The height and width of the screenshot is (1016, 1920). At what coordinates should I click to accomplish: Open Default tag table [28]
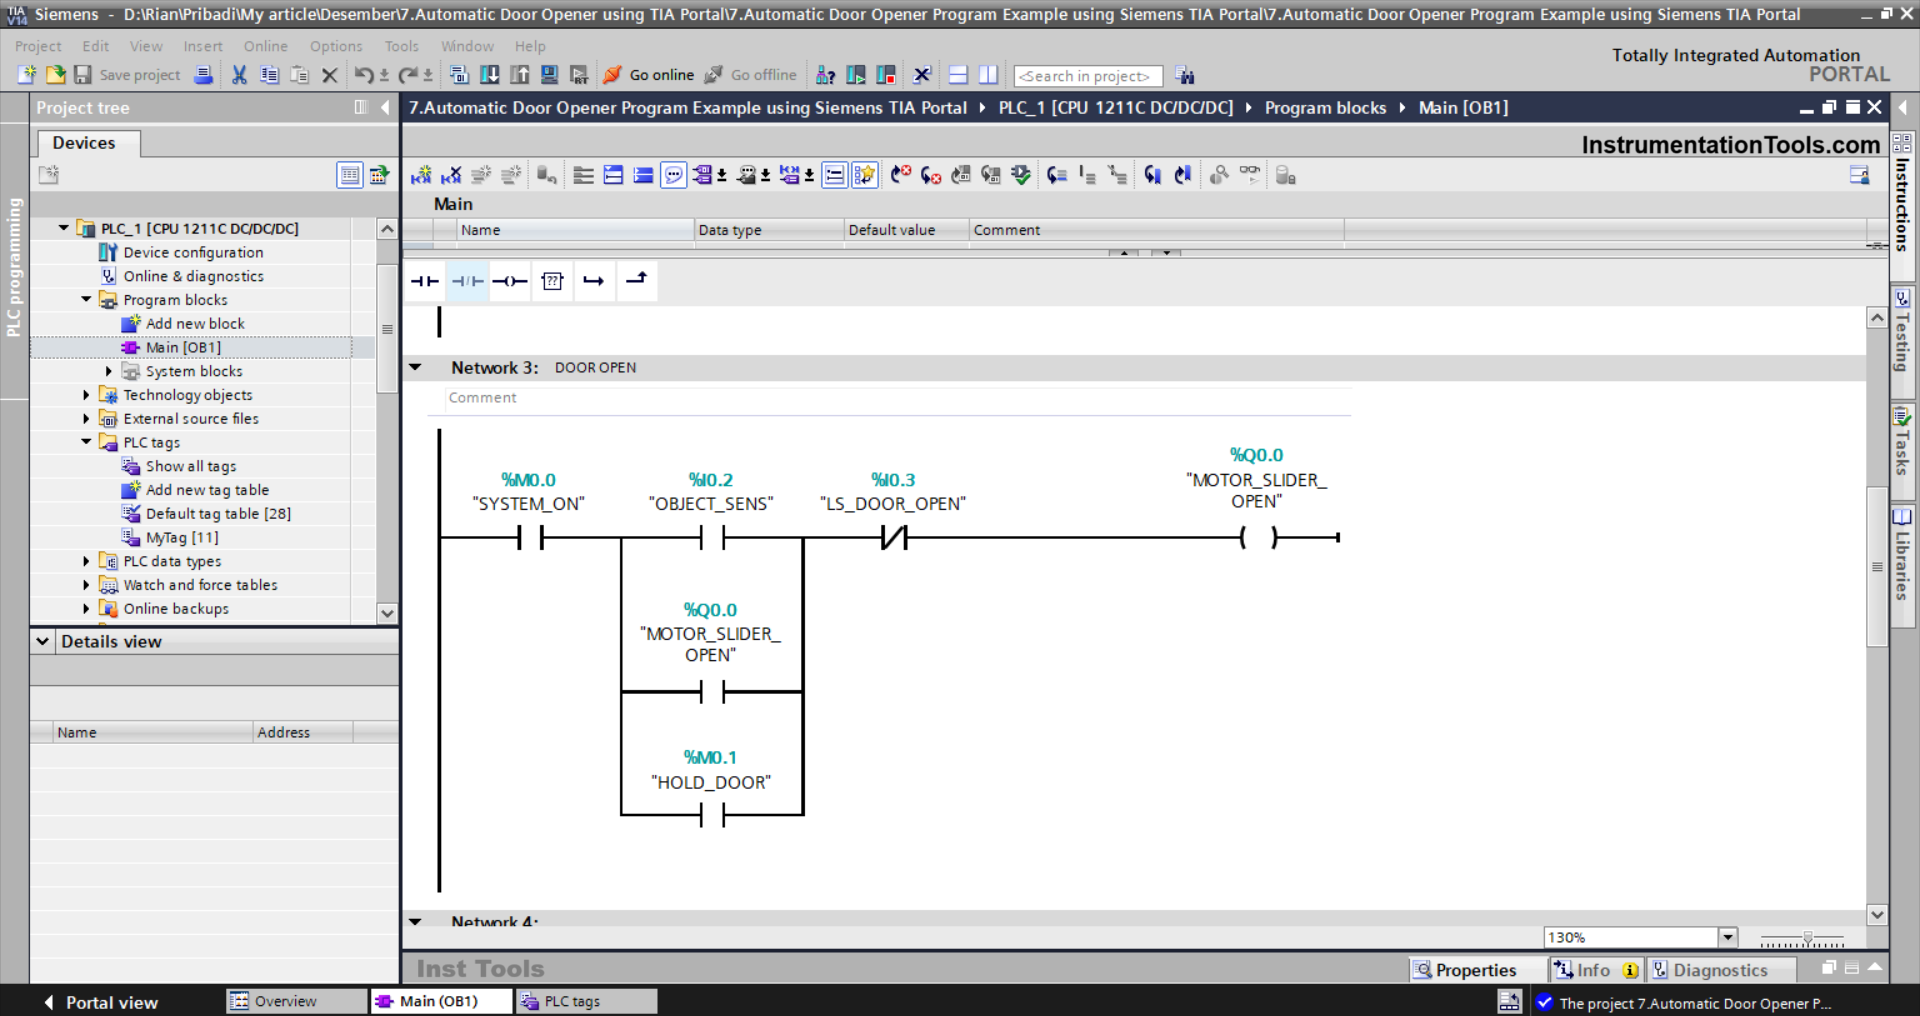click(x=218, y=513)
